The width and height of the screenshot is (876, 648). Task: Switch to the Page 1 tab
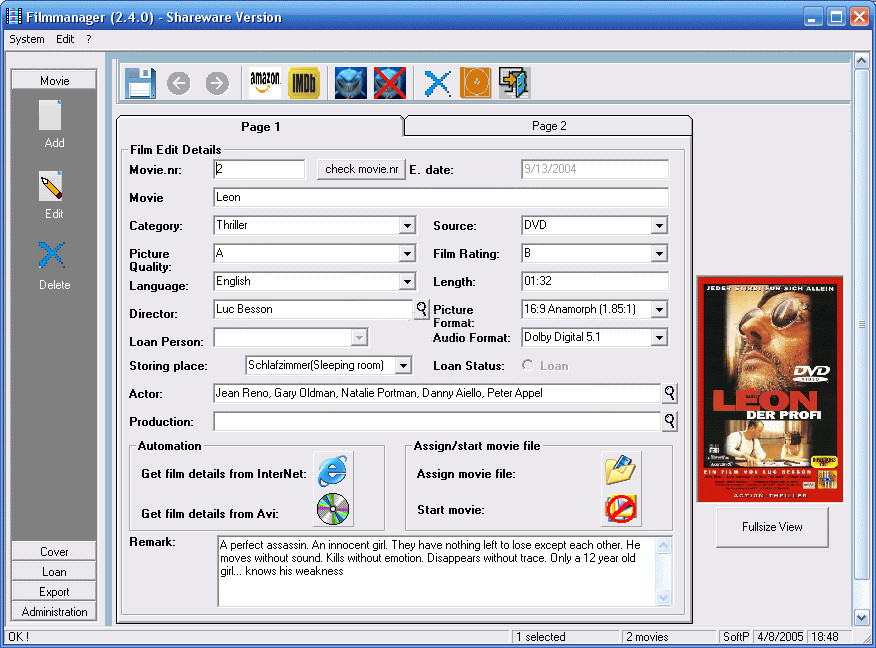(260, 127)
